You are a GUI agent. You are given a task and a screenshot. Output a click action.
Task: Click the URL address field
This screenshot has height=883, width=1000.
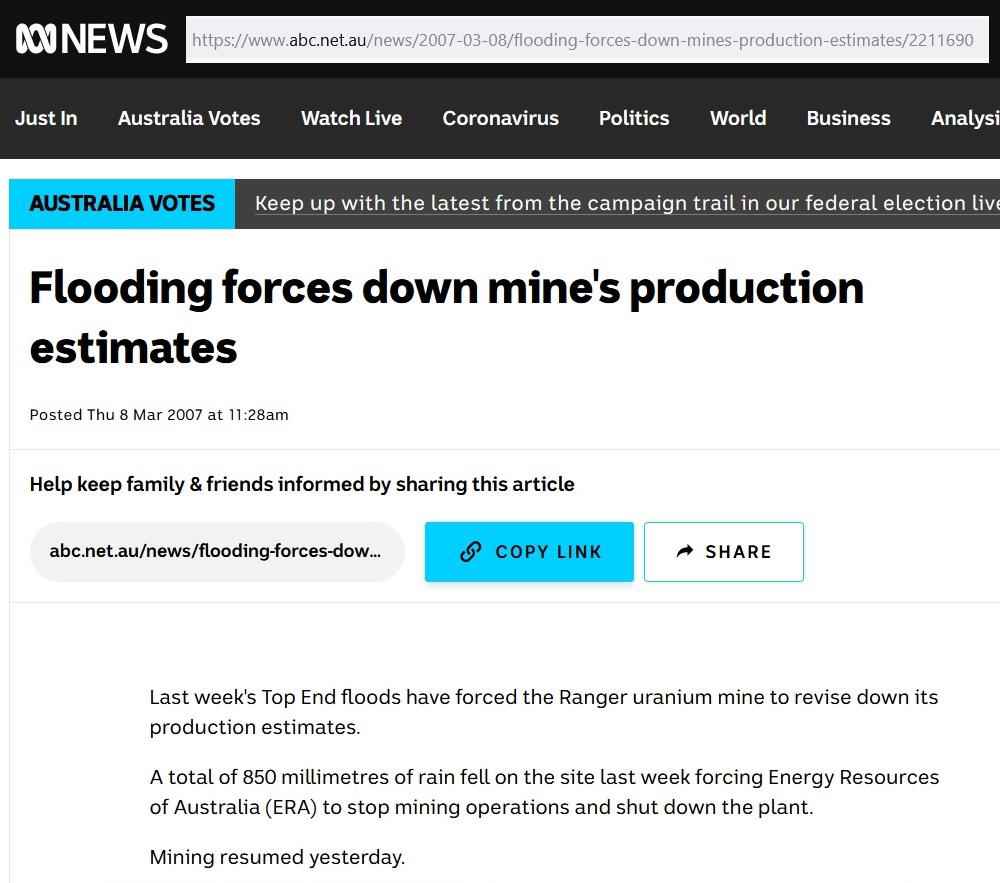pyautogui.click(x=587, y=40)
